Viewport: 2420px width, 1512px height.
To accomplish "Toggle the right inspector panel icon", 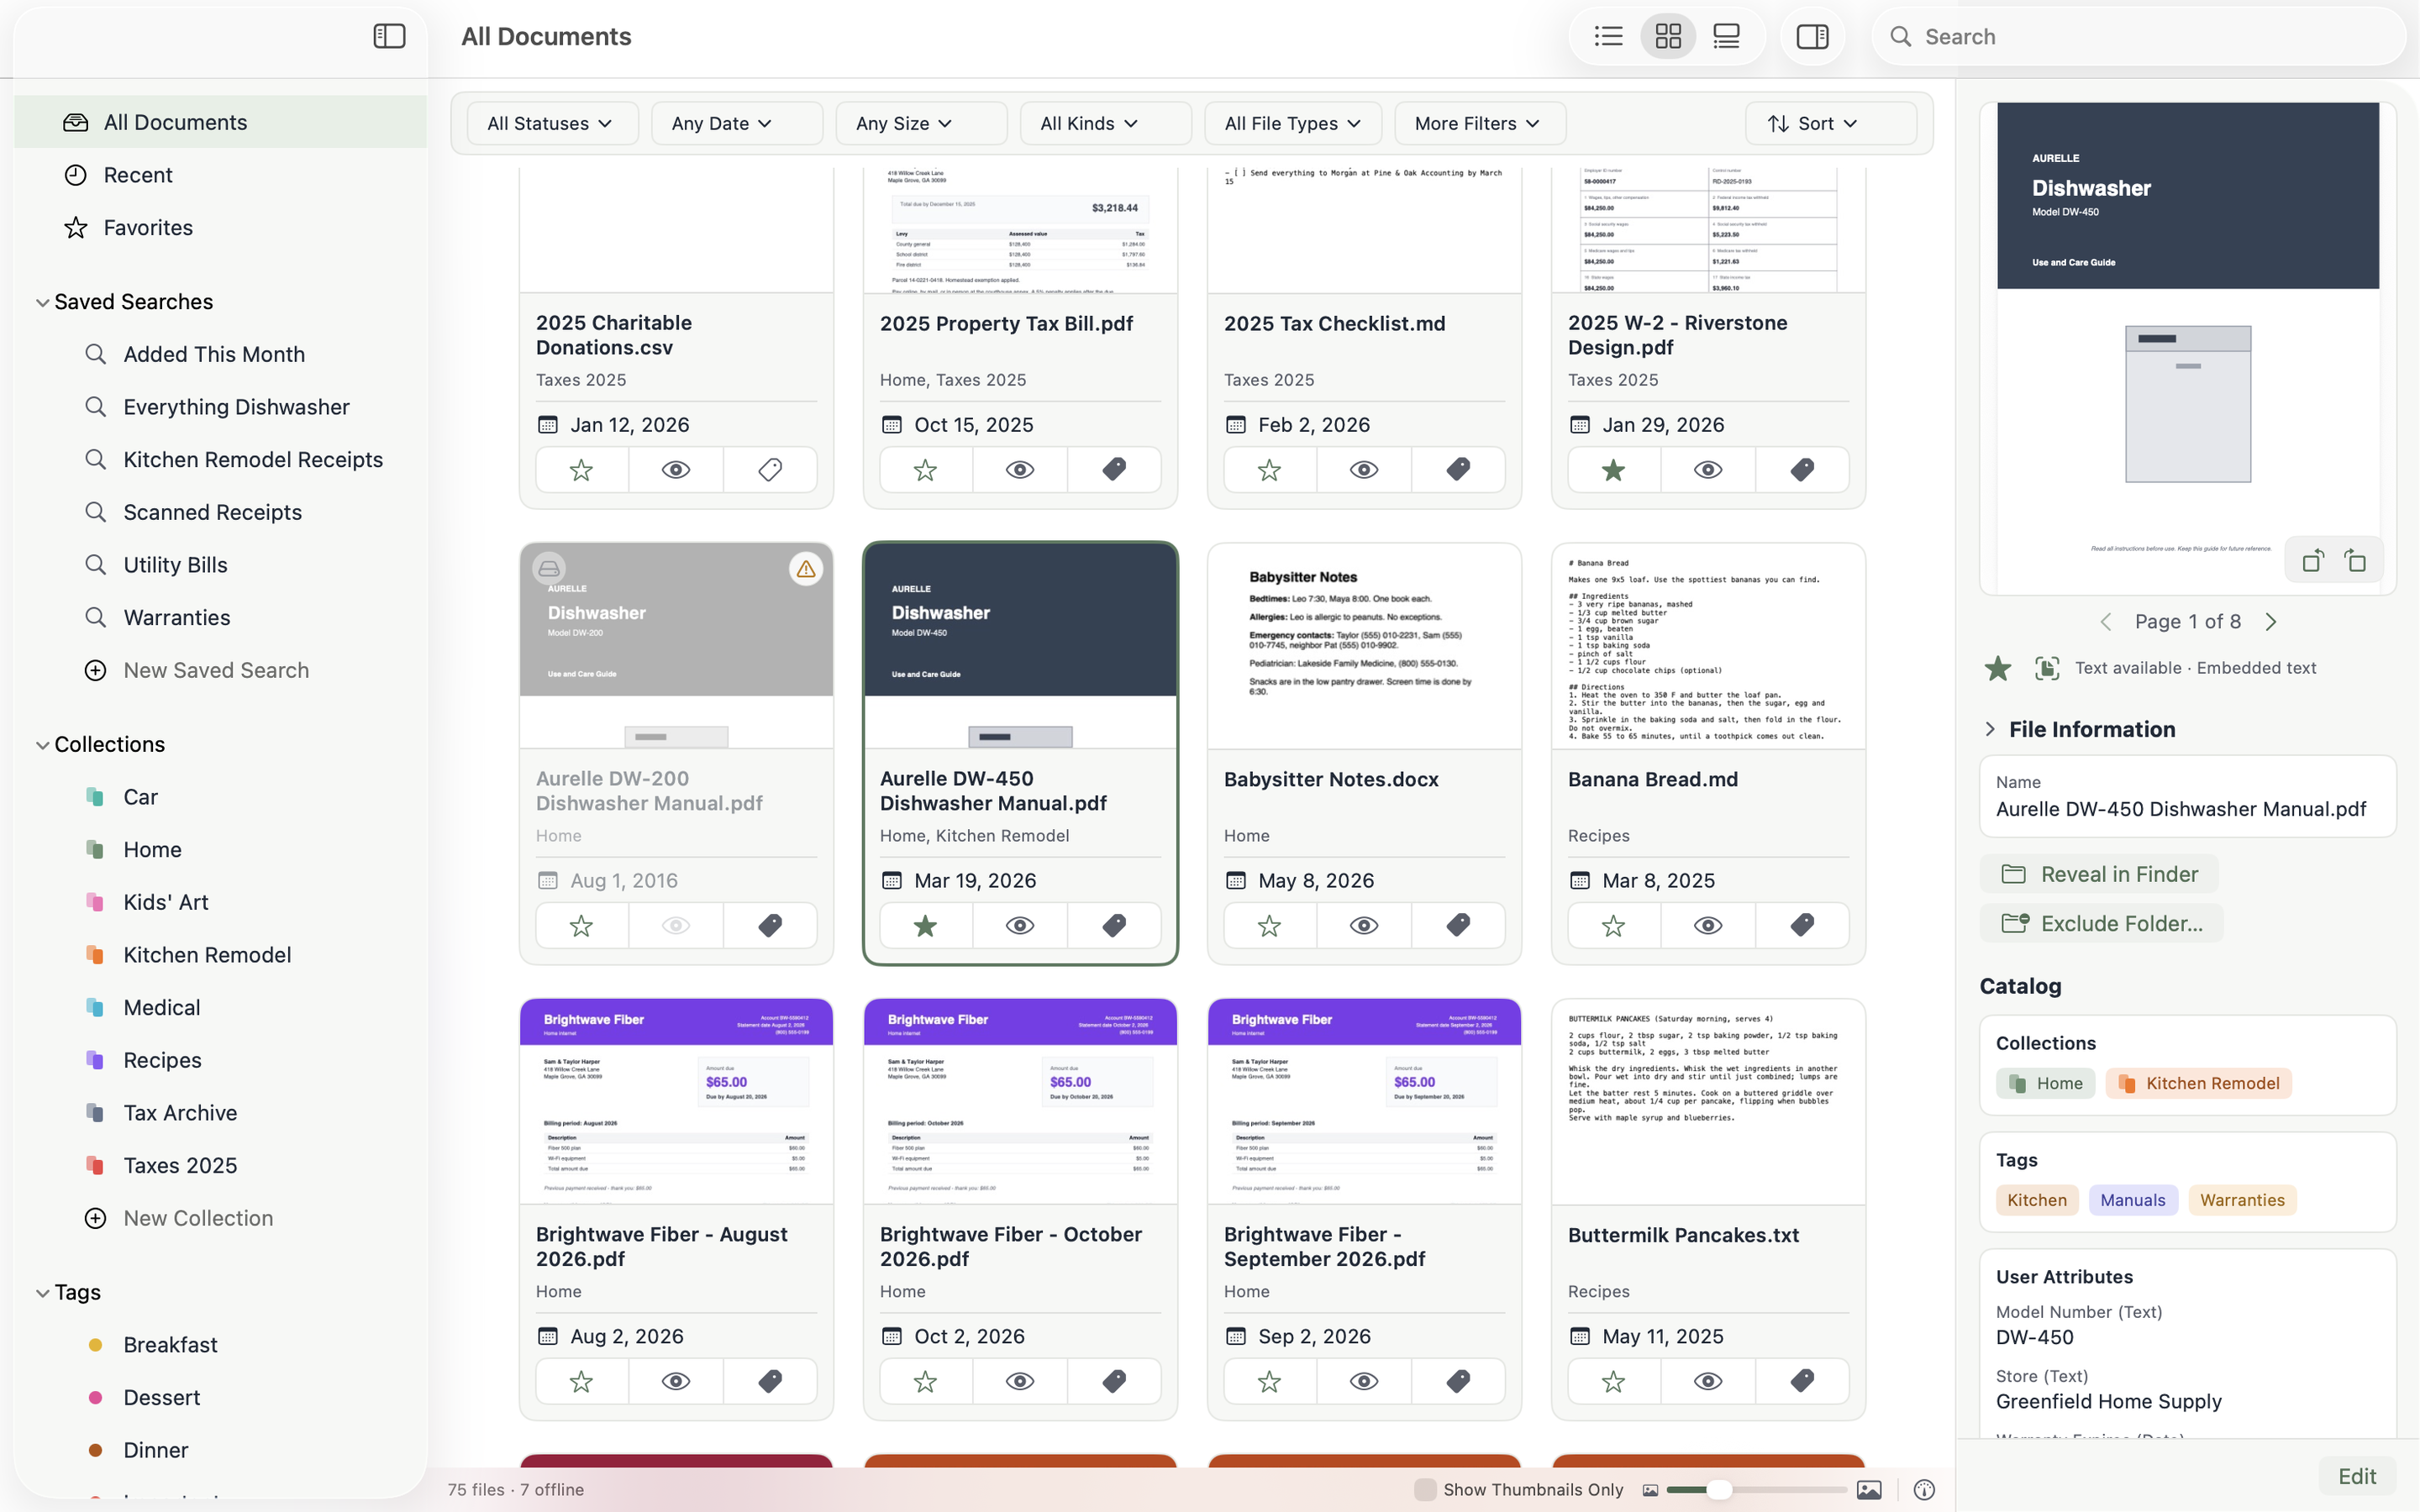I will (1812, 36).
